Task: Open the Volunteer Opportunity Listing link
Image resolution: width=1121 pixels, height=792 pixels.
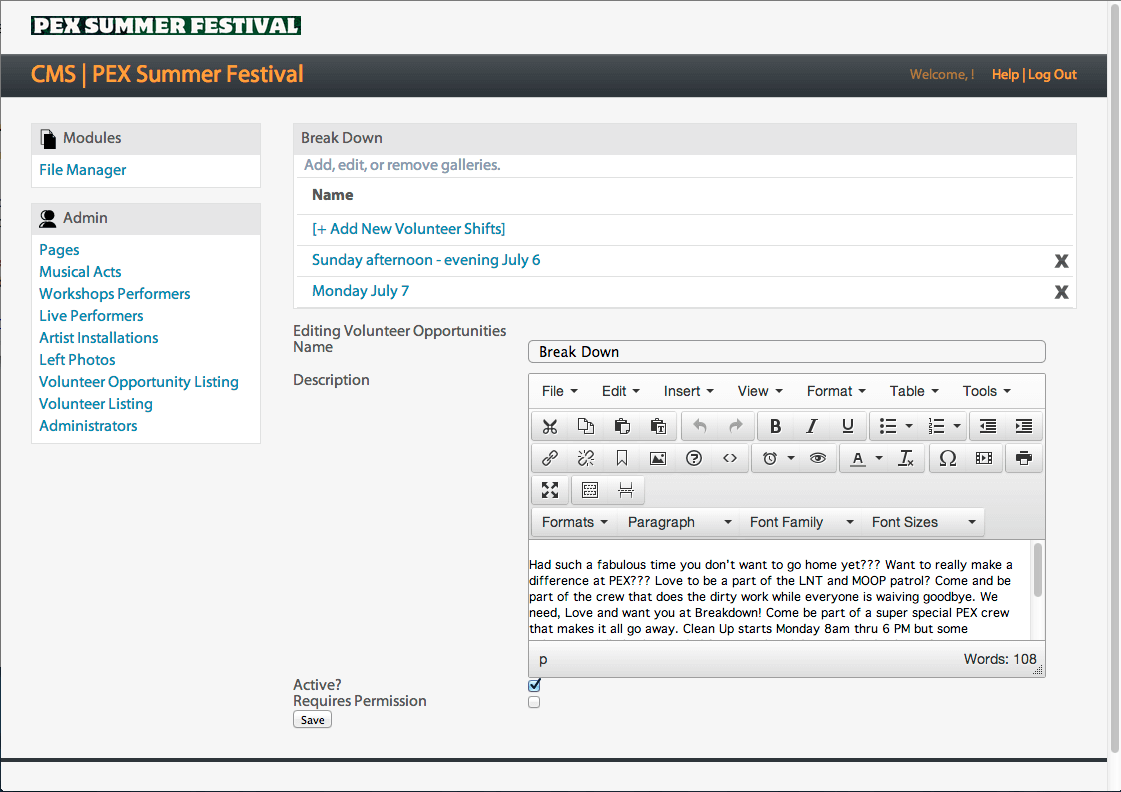Action: [139, 382]
